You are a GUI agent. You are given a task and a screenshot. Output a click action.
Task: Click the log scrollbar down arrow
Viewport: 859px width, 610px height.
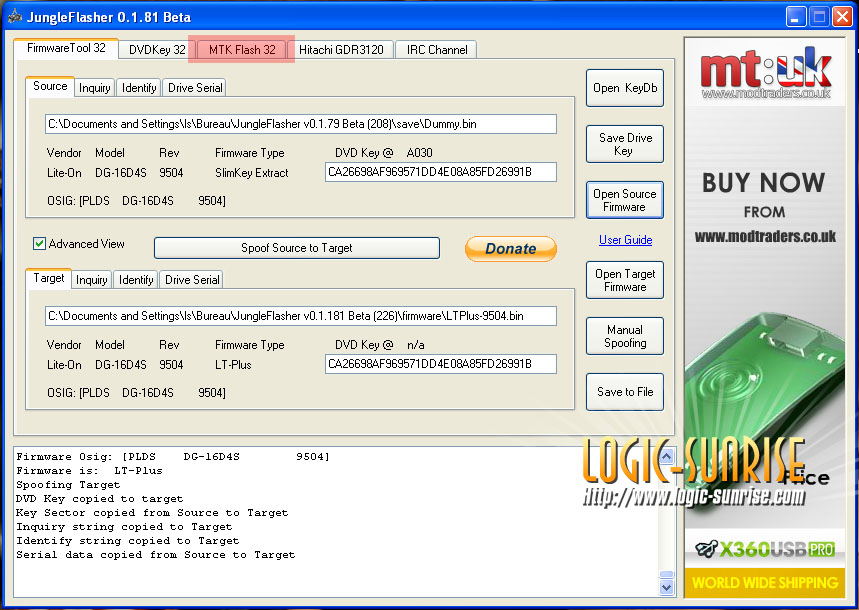click(x=667, y=588)
